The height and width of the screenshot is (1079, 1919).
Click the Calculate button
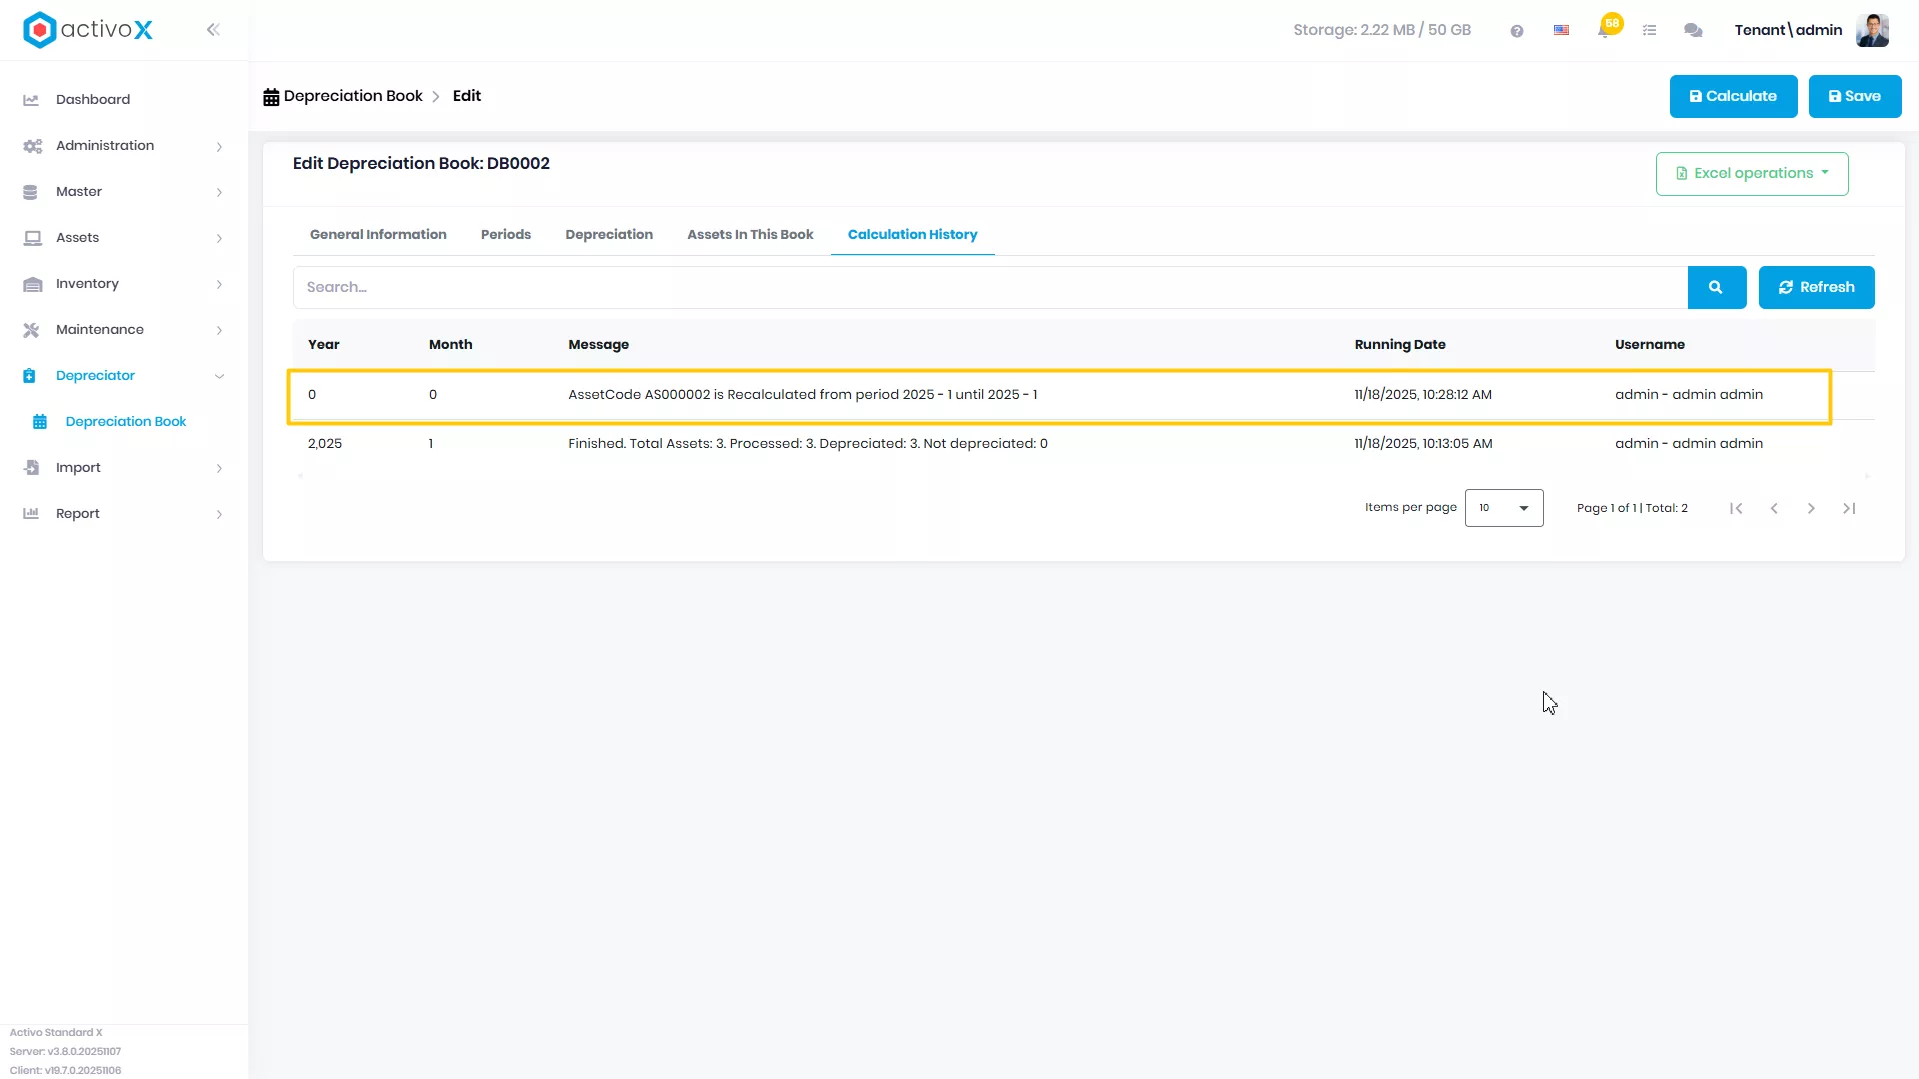point(1733,97)
